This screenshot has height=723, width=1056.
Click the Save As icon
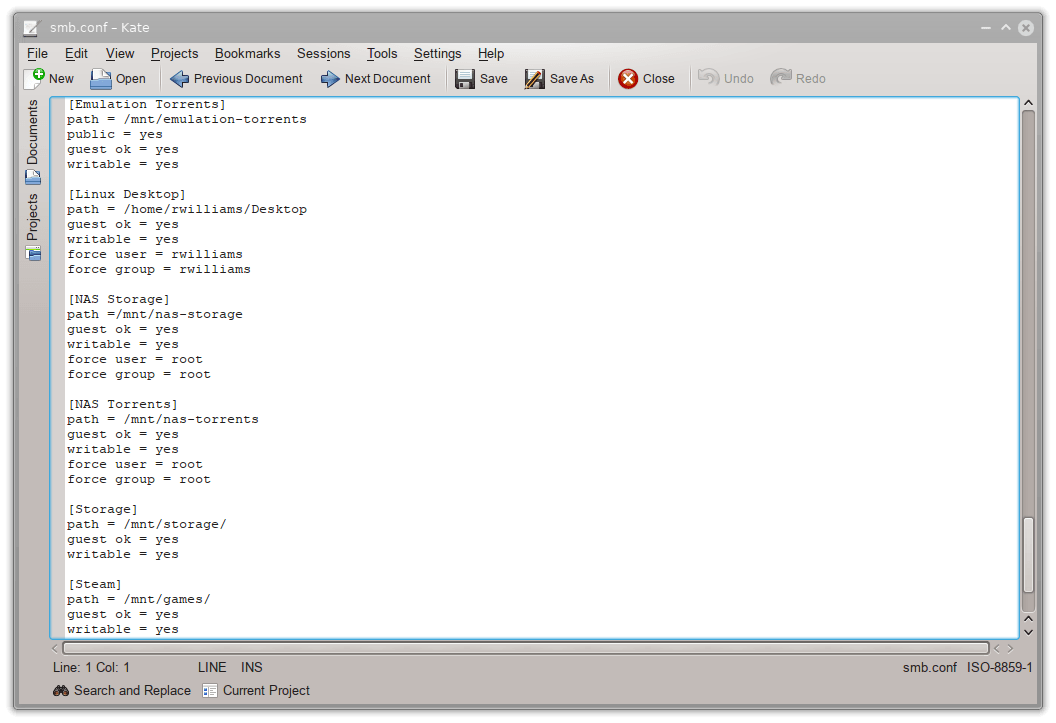535,78
